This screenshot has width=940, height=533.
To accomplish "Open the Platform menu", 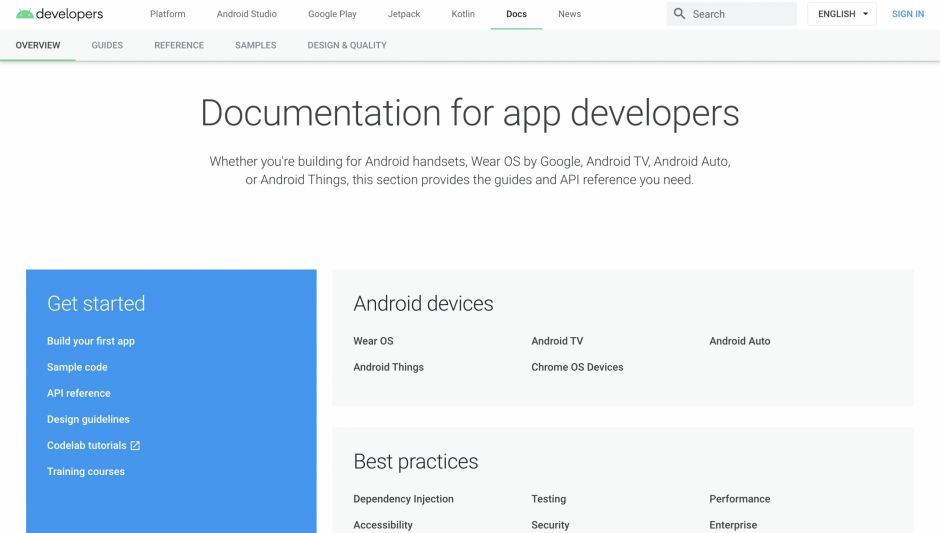I will [168, 14].
